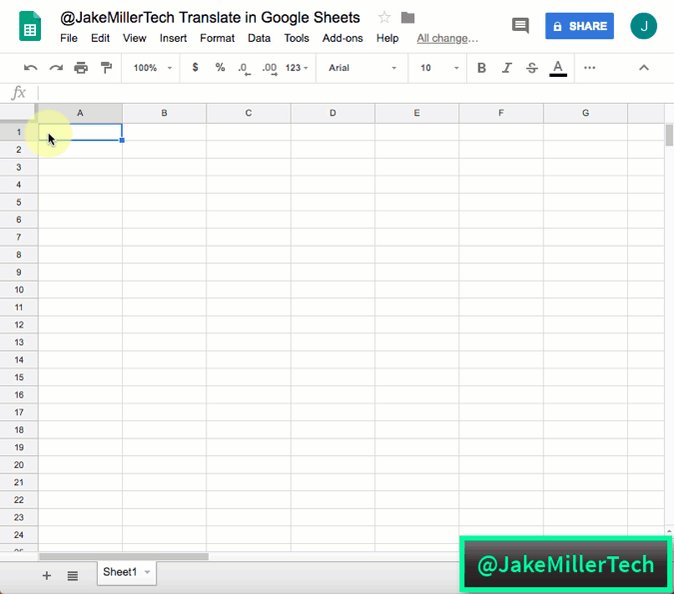Select column F header

tap(501, 113)
